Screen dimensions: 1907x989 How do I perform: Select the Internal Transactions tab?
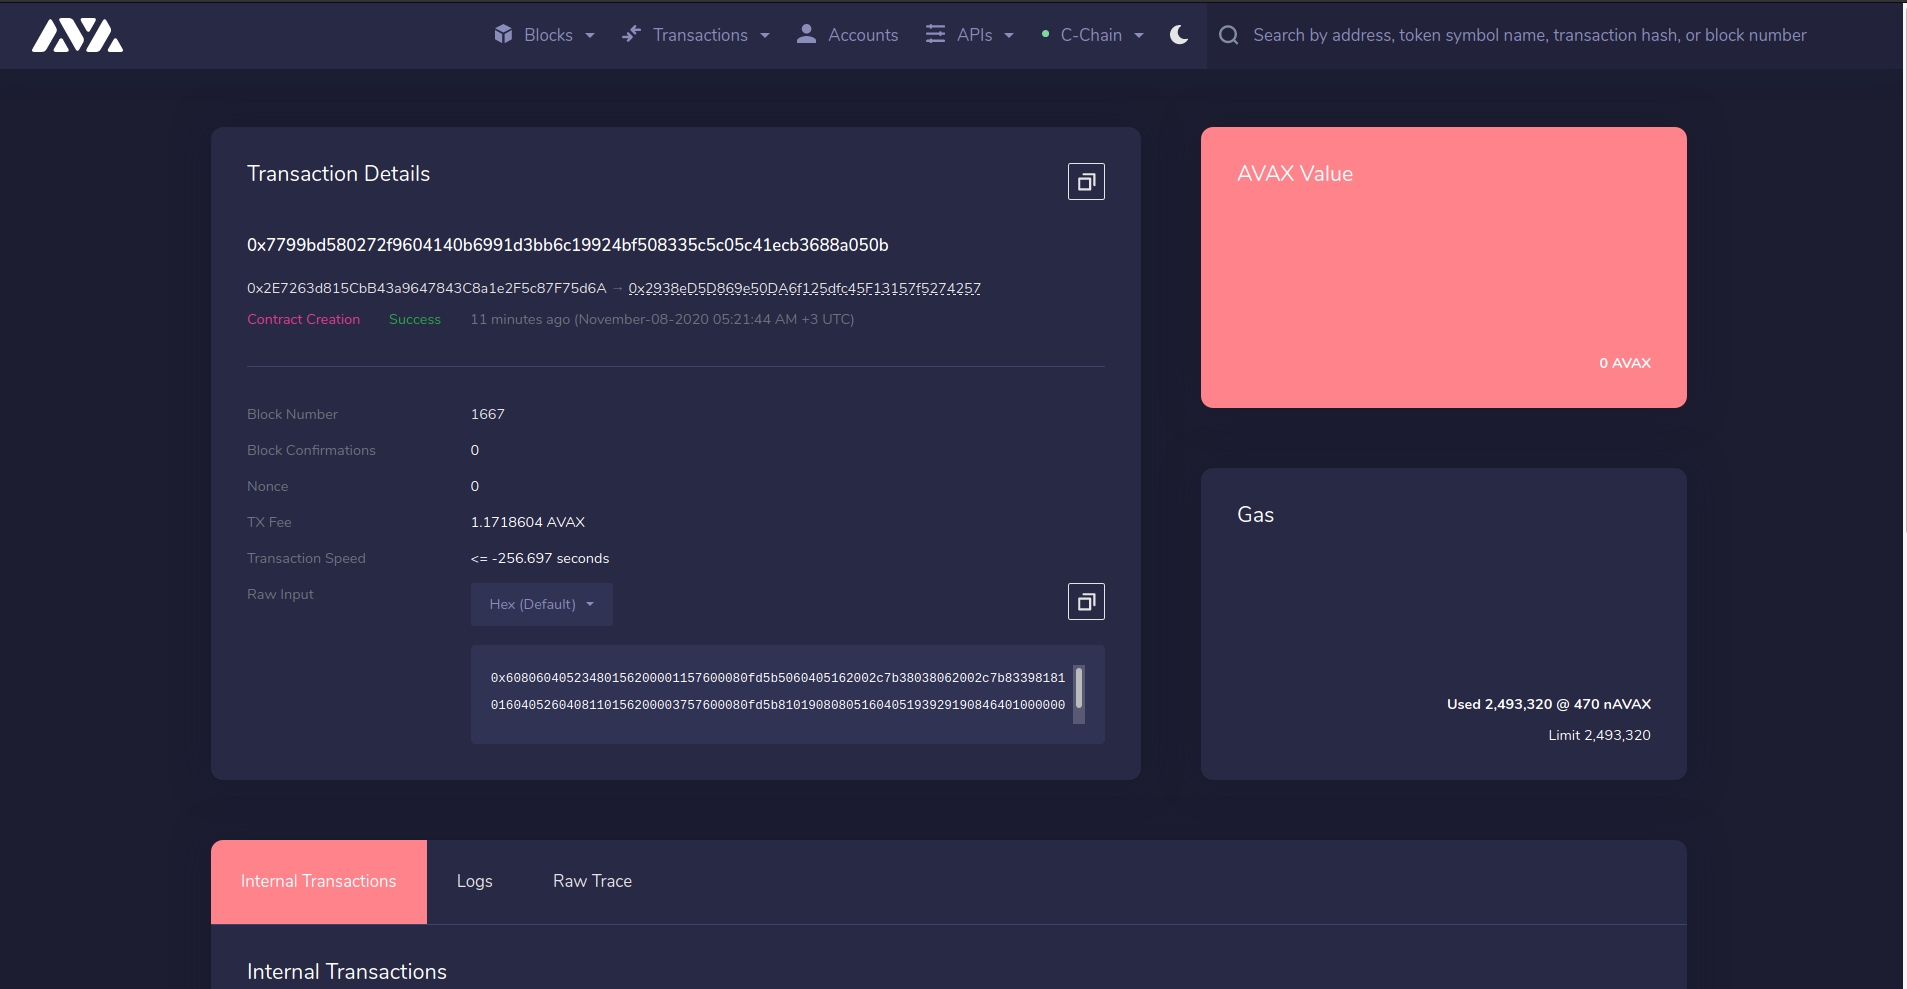pyautogui.click(x=318, y=881)
